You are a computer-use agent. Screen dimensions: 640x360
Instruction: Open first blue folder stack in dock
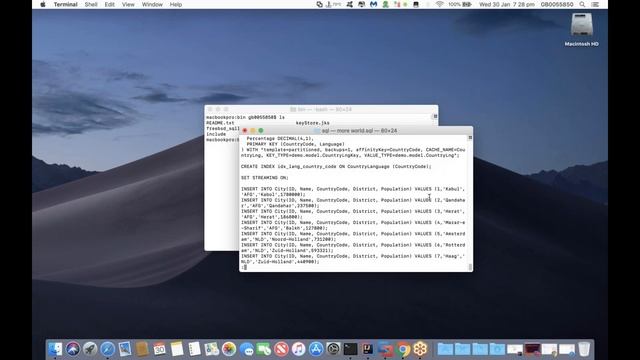coord(445,349)
